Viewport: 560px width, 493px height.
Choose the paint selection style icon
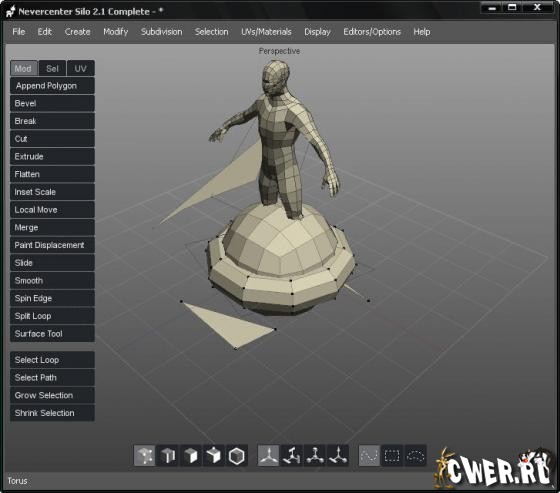pos(369,455)
